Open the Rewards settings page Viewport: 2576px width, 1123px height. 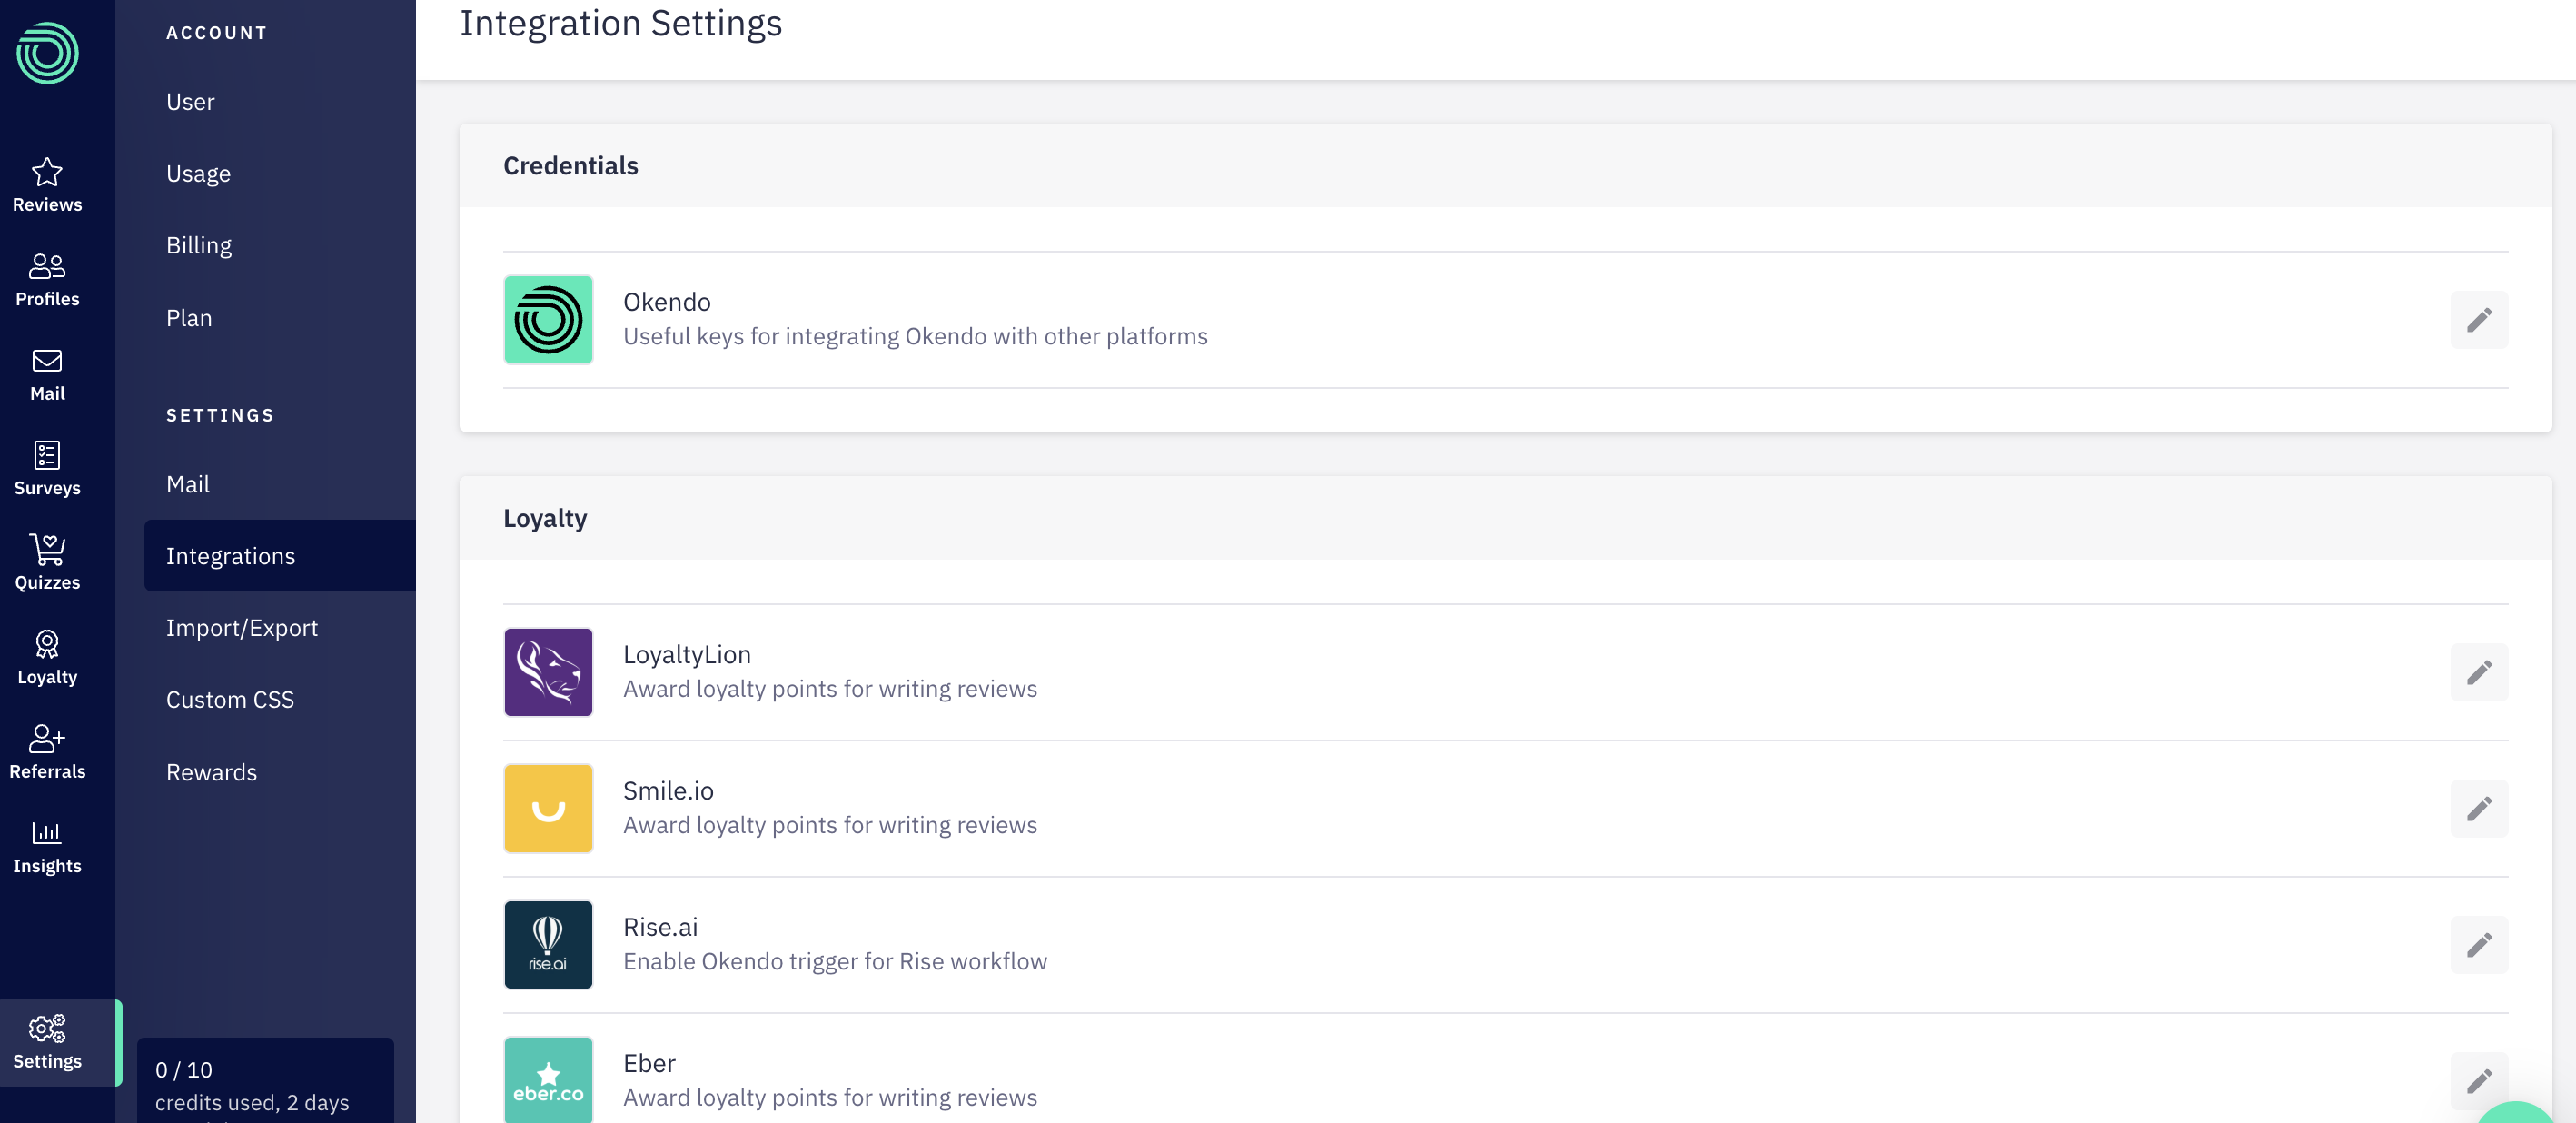click(x=211, y=772)
